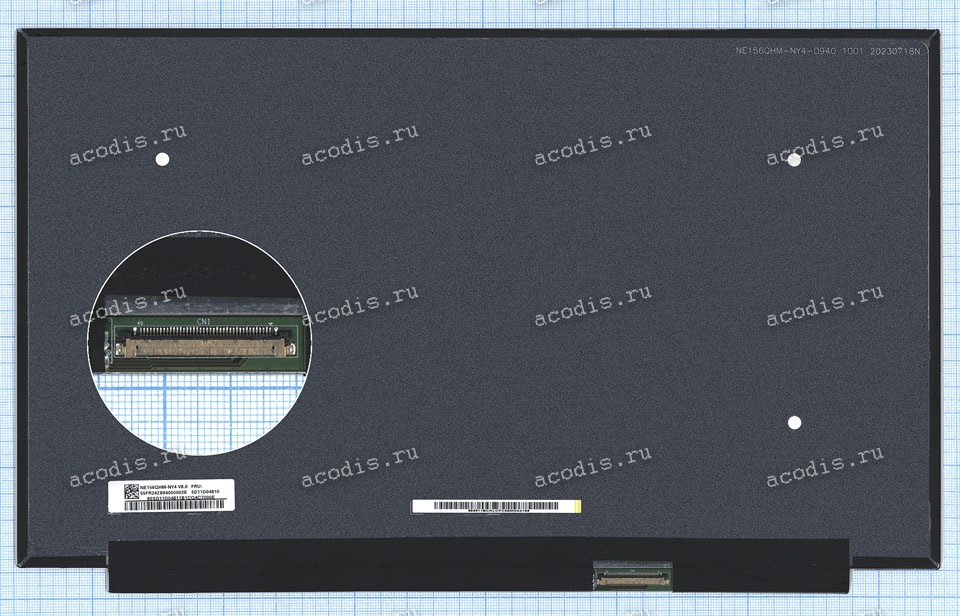Click the CN1 connector in circular inset

coord(205,348)
